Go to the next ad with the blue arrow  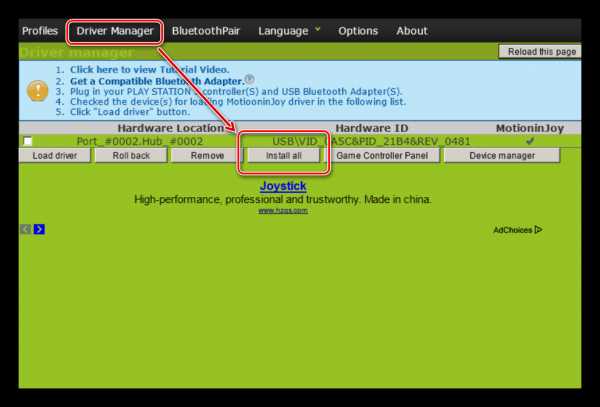pyautogui.click(x=39, y=229)
